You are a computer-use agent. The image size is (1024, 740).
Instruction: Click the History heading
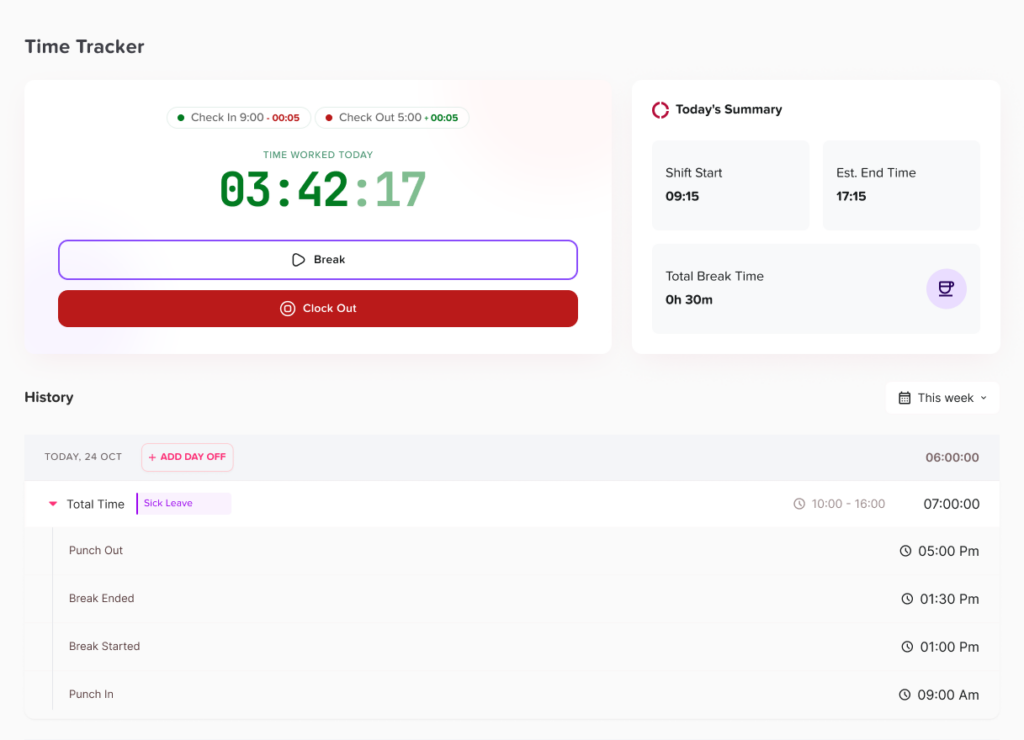point(49,397)
